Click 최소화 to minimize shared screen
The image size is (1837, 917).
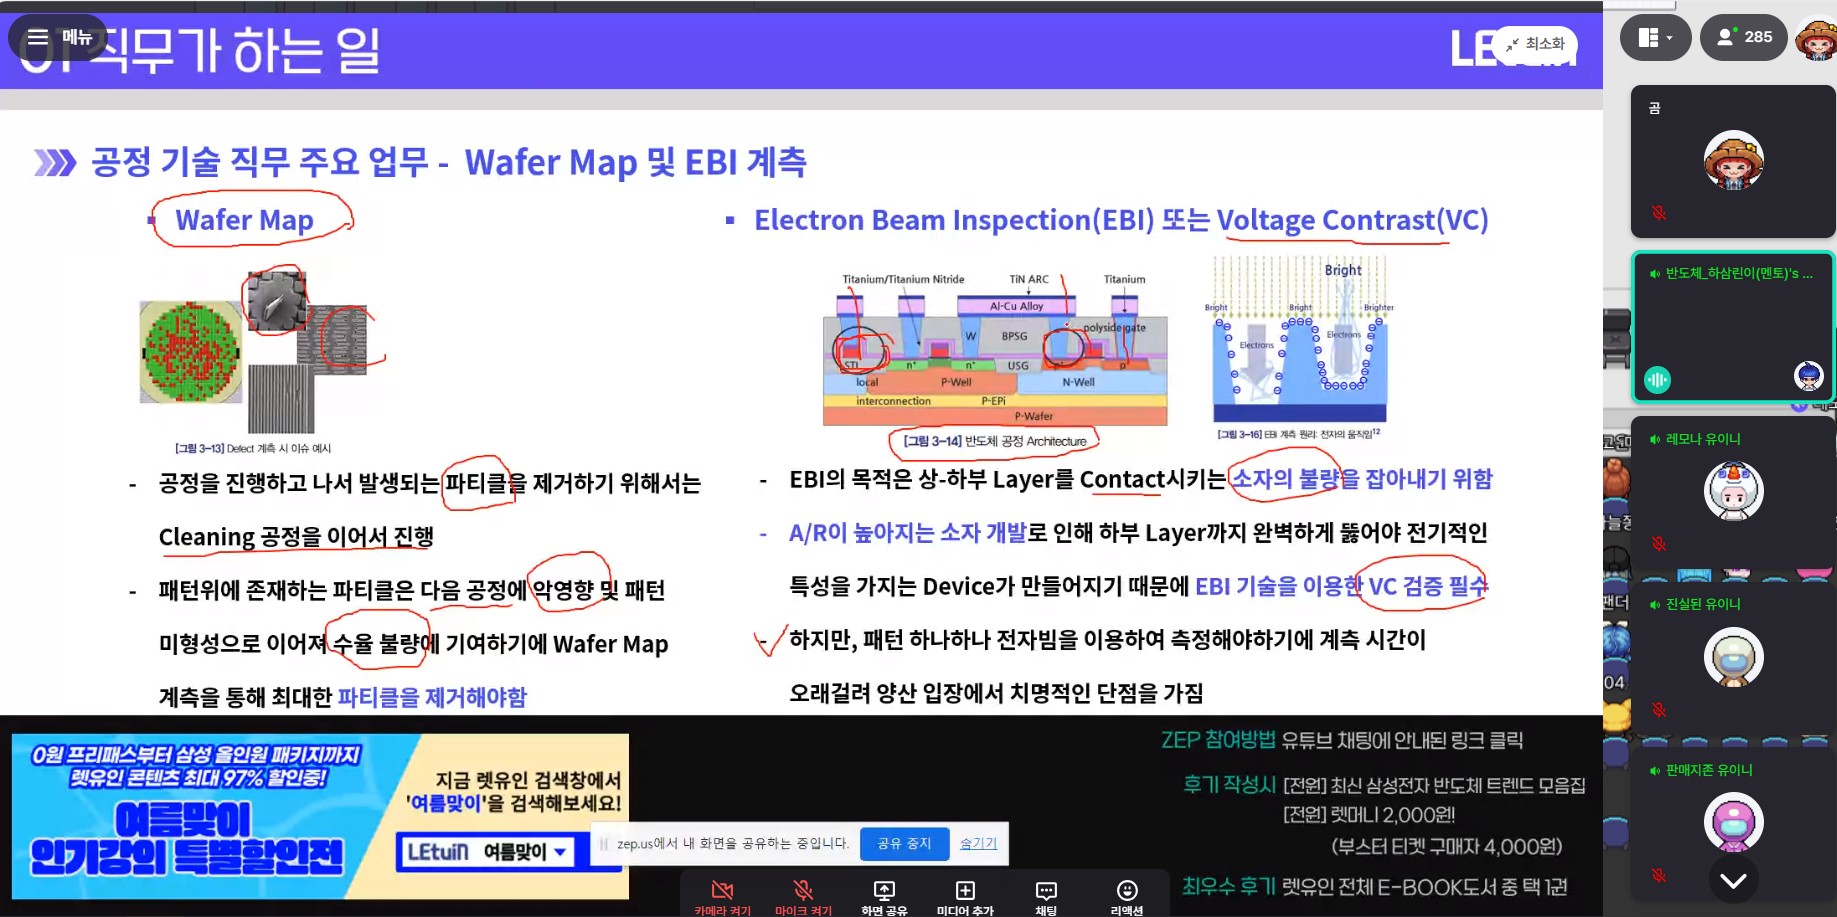tap(1536, 44)
